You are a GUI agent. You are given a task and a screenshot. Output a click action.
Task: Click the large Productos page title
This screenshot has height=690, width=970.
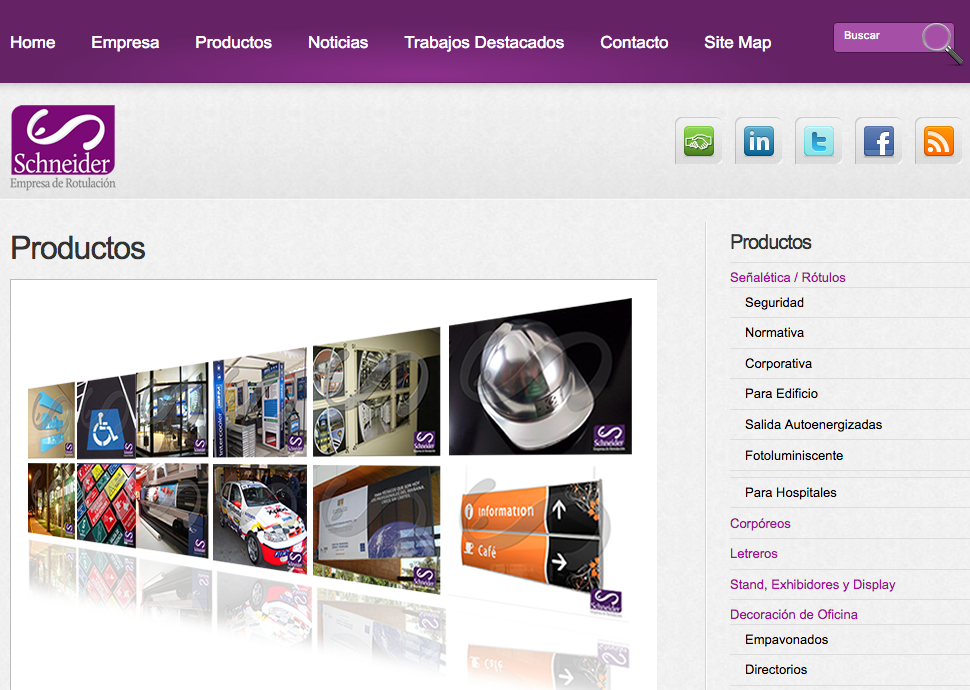tap(78, 248)
